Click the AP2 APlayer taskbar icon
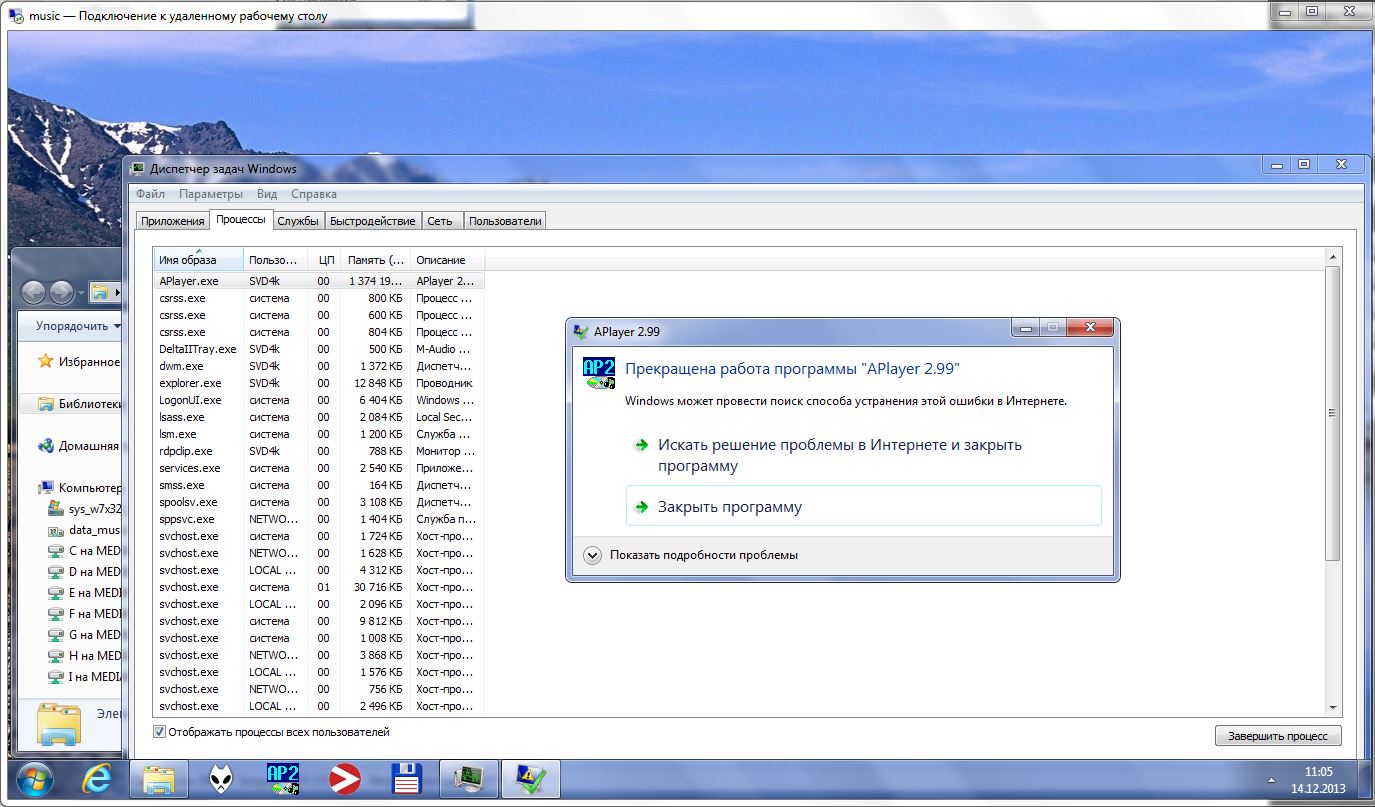This screenshot has height=807, width=1375. (283, 778)
